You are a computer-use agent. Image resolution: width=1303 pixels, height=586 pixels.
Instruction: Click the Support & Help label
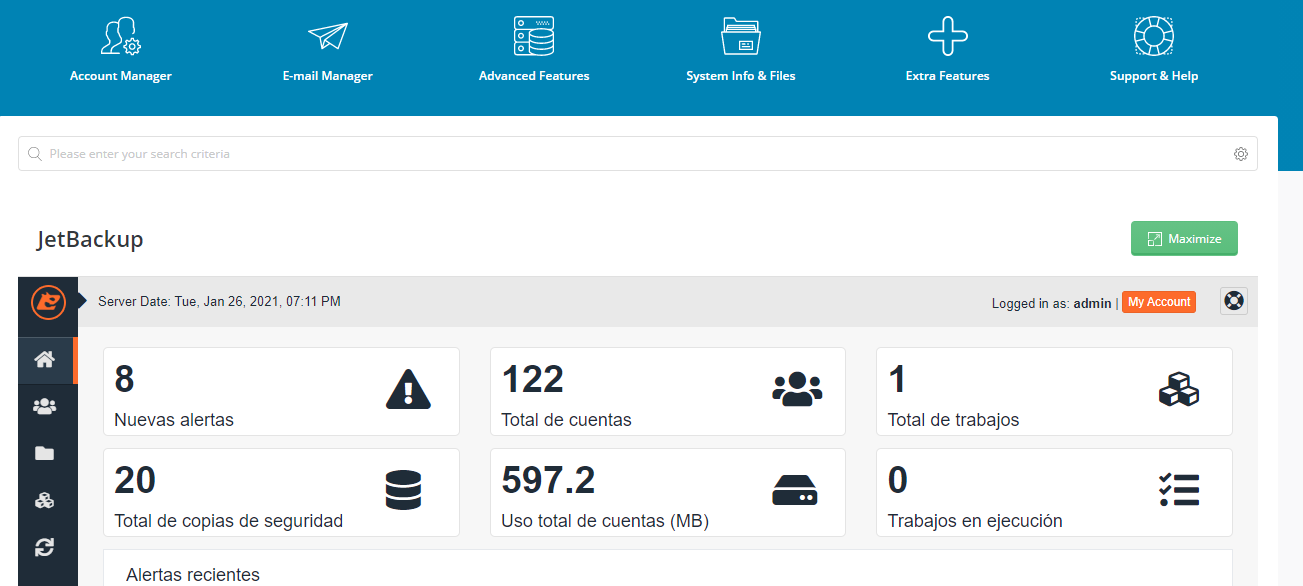(x=1154, y=76)
